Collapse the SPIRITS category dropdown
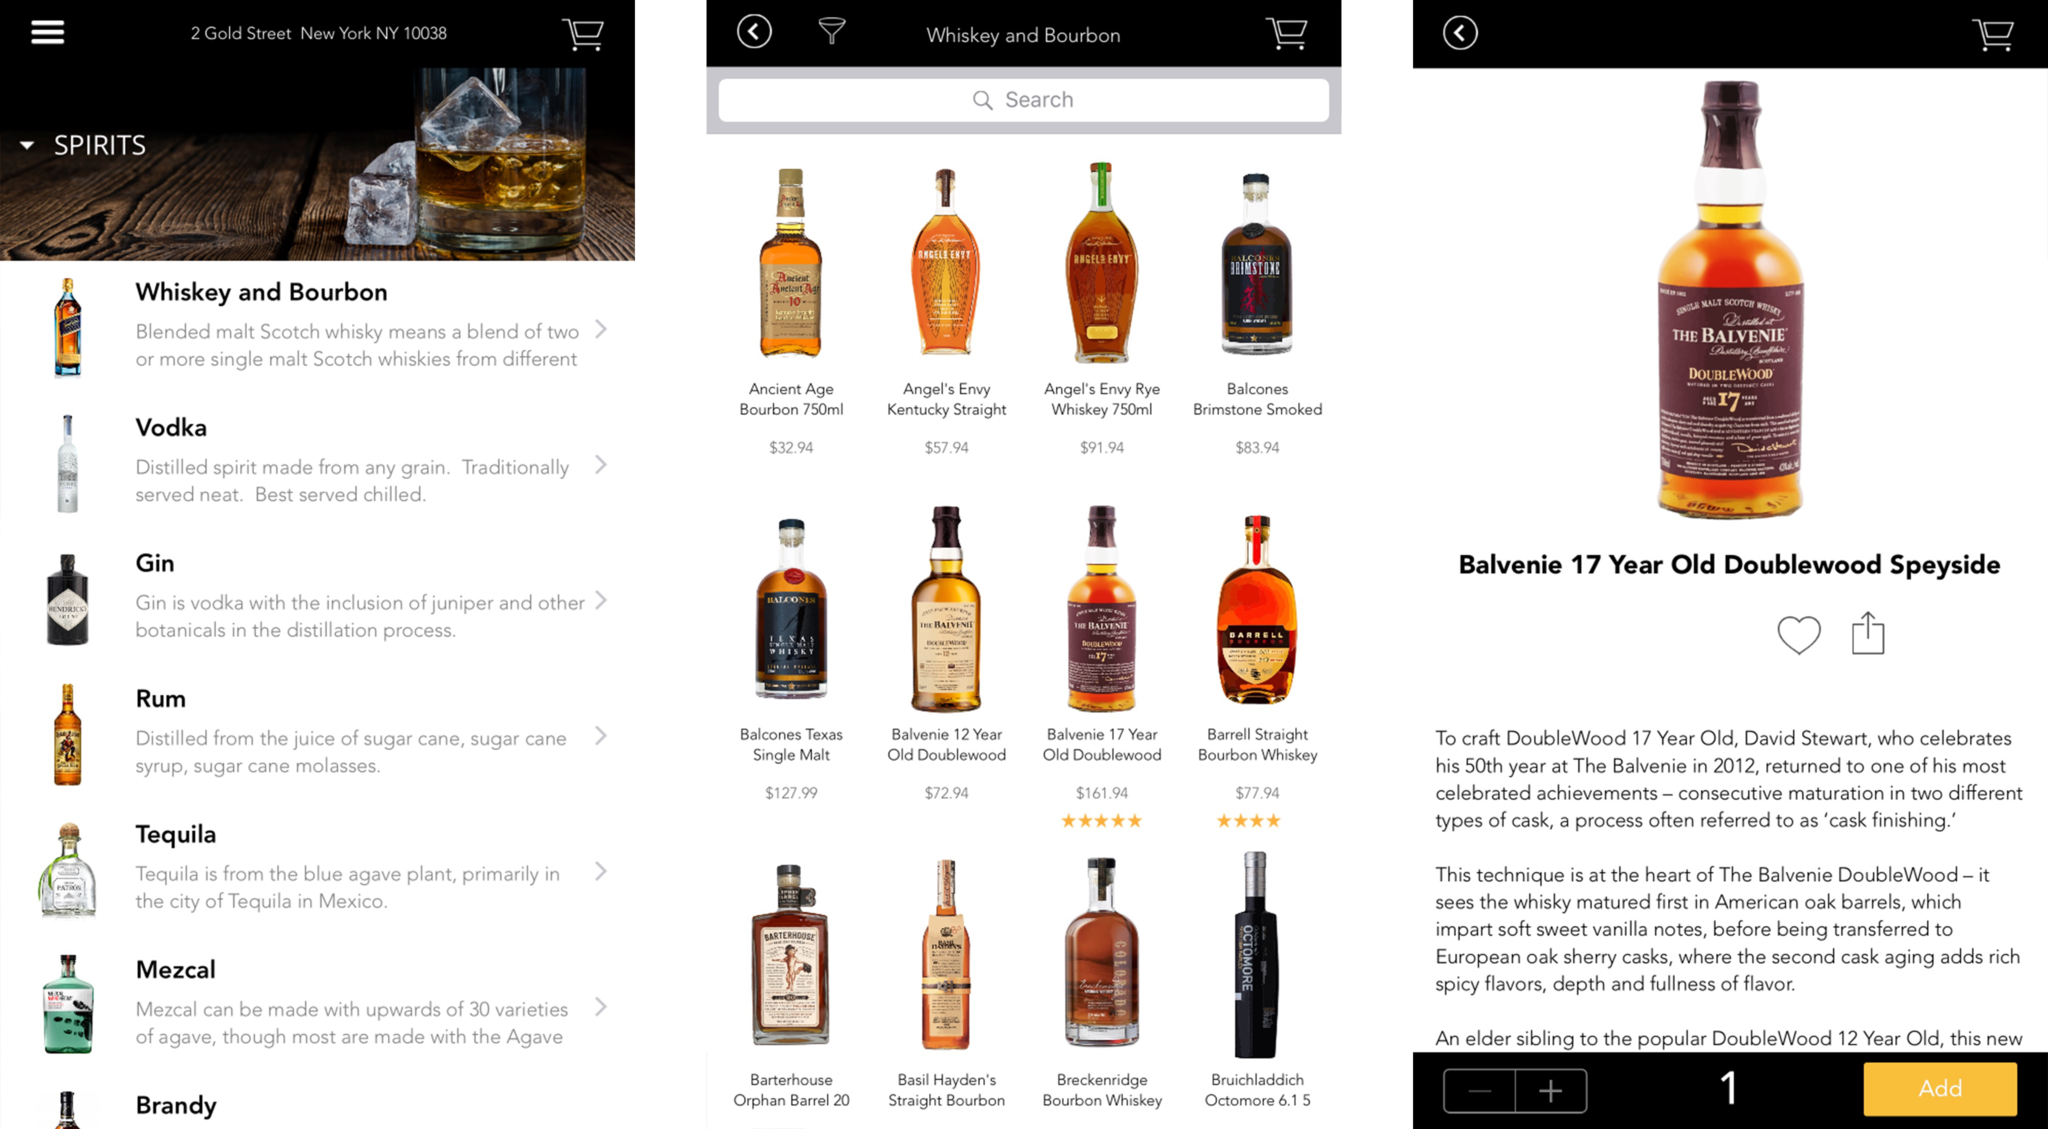Viewport: 2048px width, 1129px height. point(27,146)
